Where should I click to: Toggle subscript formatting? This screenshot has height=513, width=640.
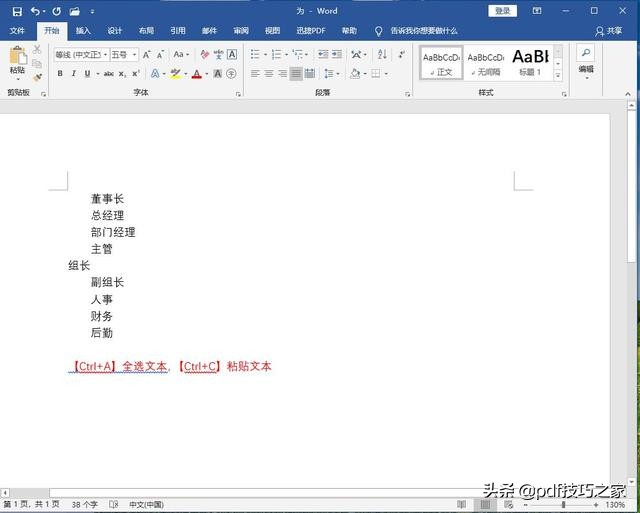click(122, 74)
